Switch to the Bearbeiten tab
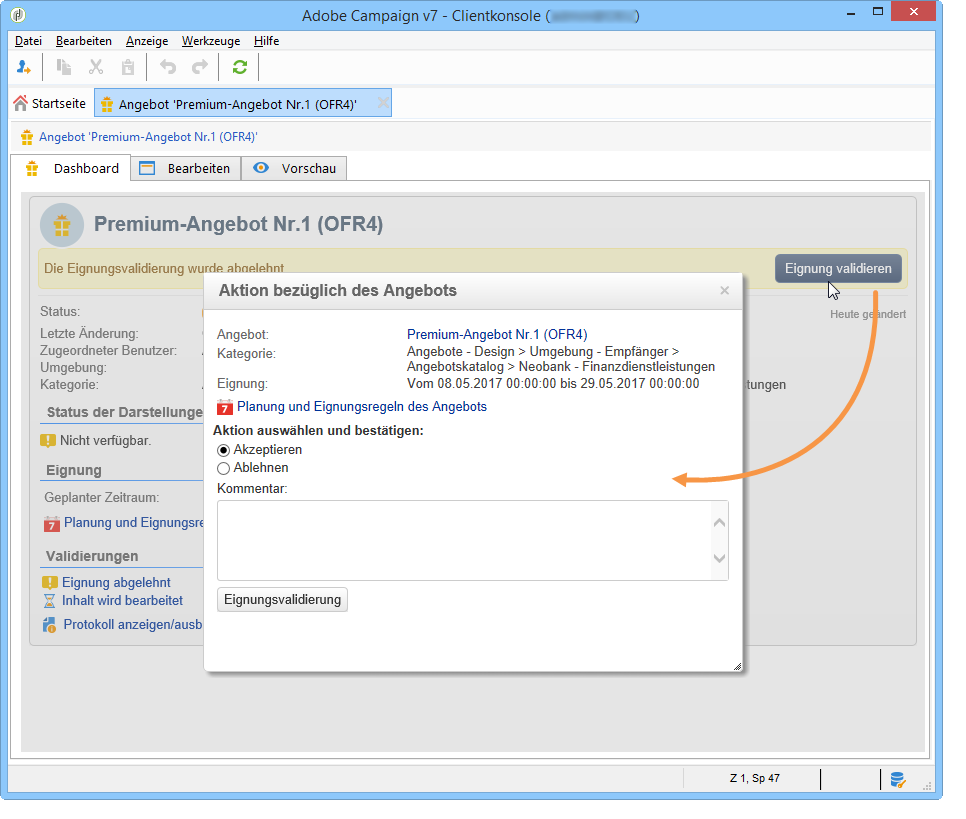 coord(185,168)
